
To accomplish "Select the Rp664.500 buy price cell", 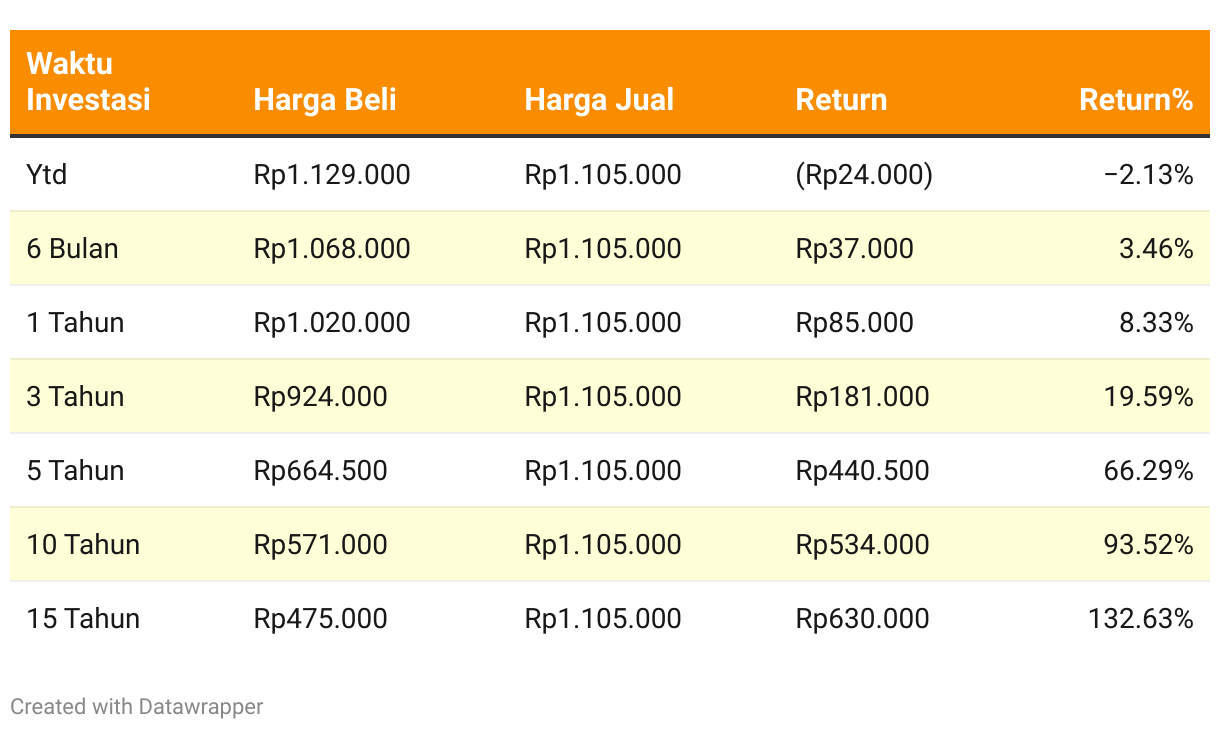I will (320, 471).
